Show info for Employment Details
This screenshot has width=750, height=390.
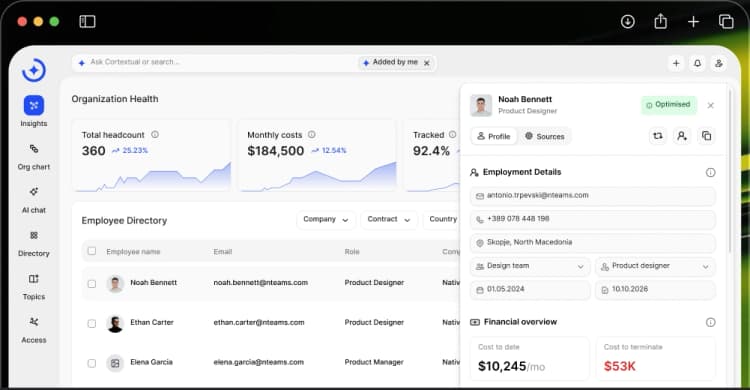tap(710, 172)
